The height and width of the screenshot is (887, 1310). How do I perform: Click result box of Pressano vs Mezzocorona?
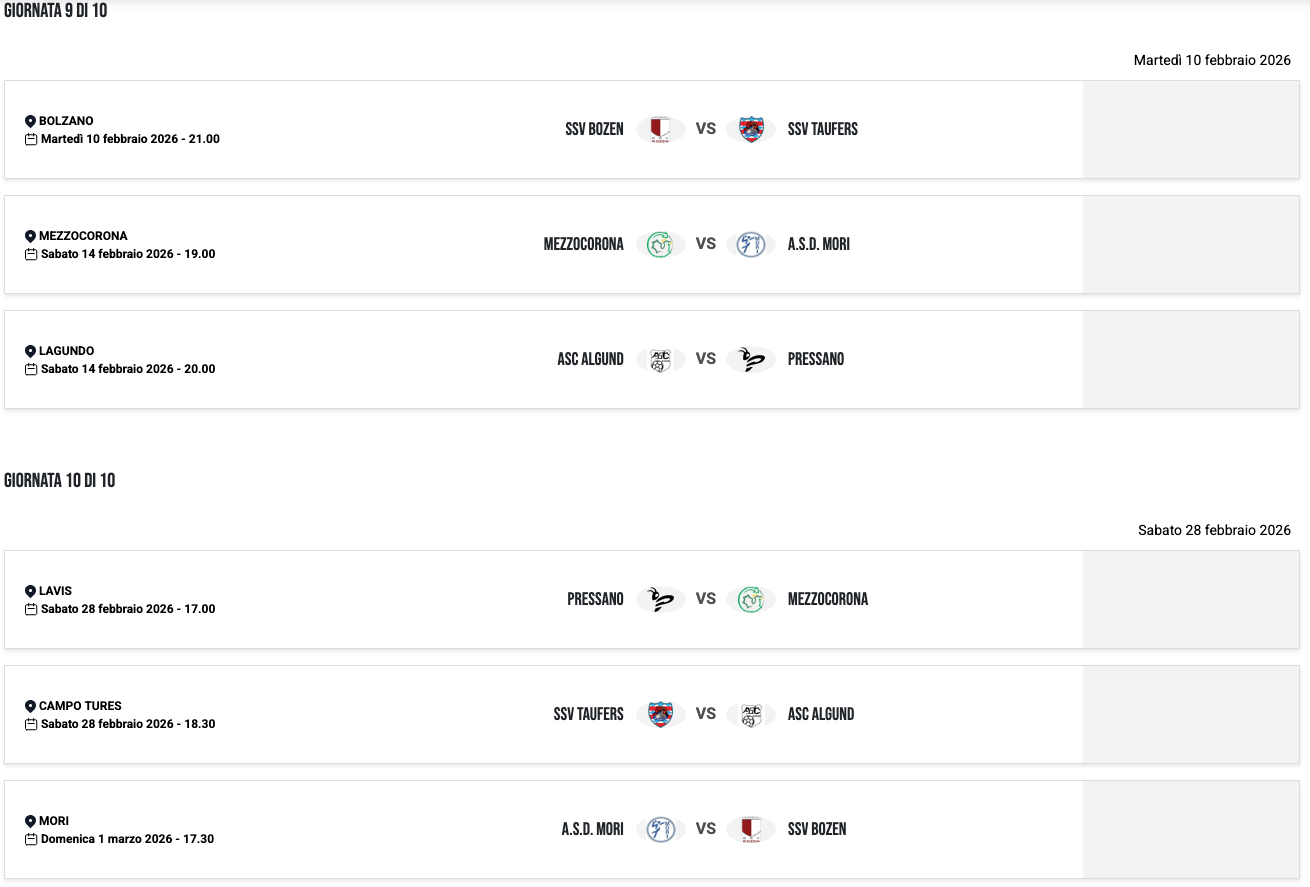(1190, 599)
